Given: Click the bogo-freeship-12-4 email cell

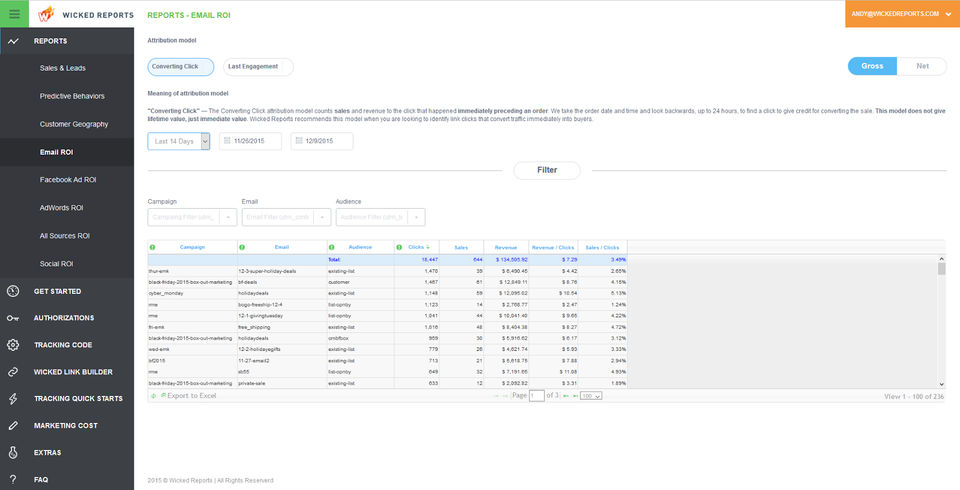Looking at the screenshot, I should (282, 304).
